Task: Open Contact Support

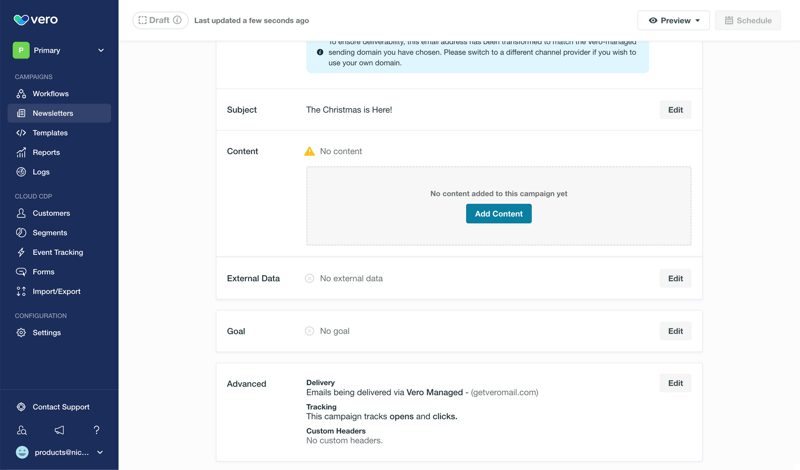Action: point(59,407)
